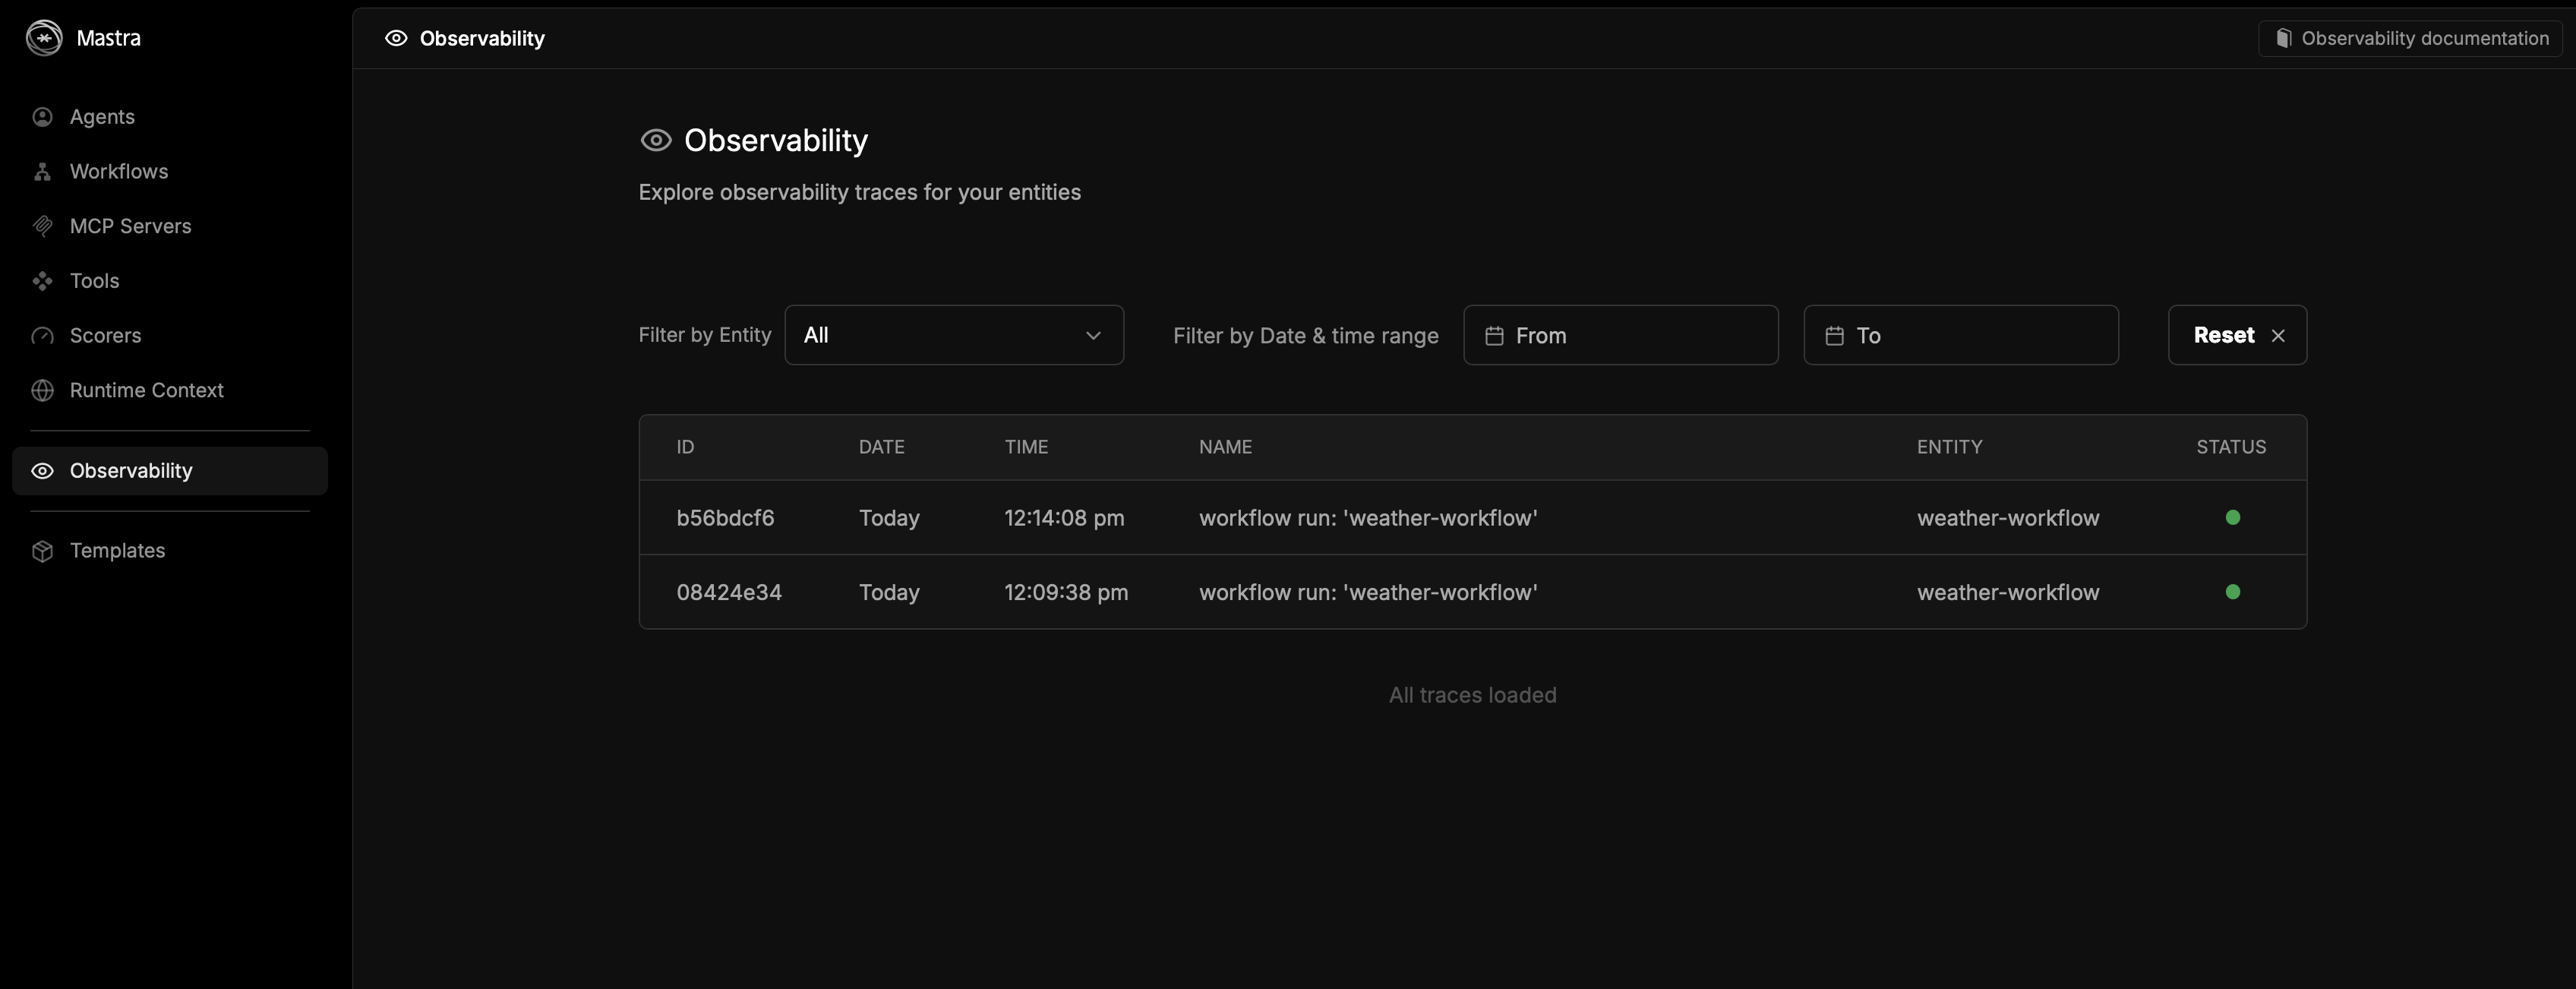Click the Scorers gauge icon
The image size is (2576, 989).
[42, 336]
